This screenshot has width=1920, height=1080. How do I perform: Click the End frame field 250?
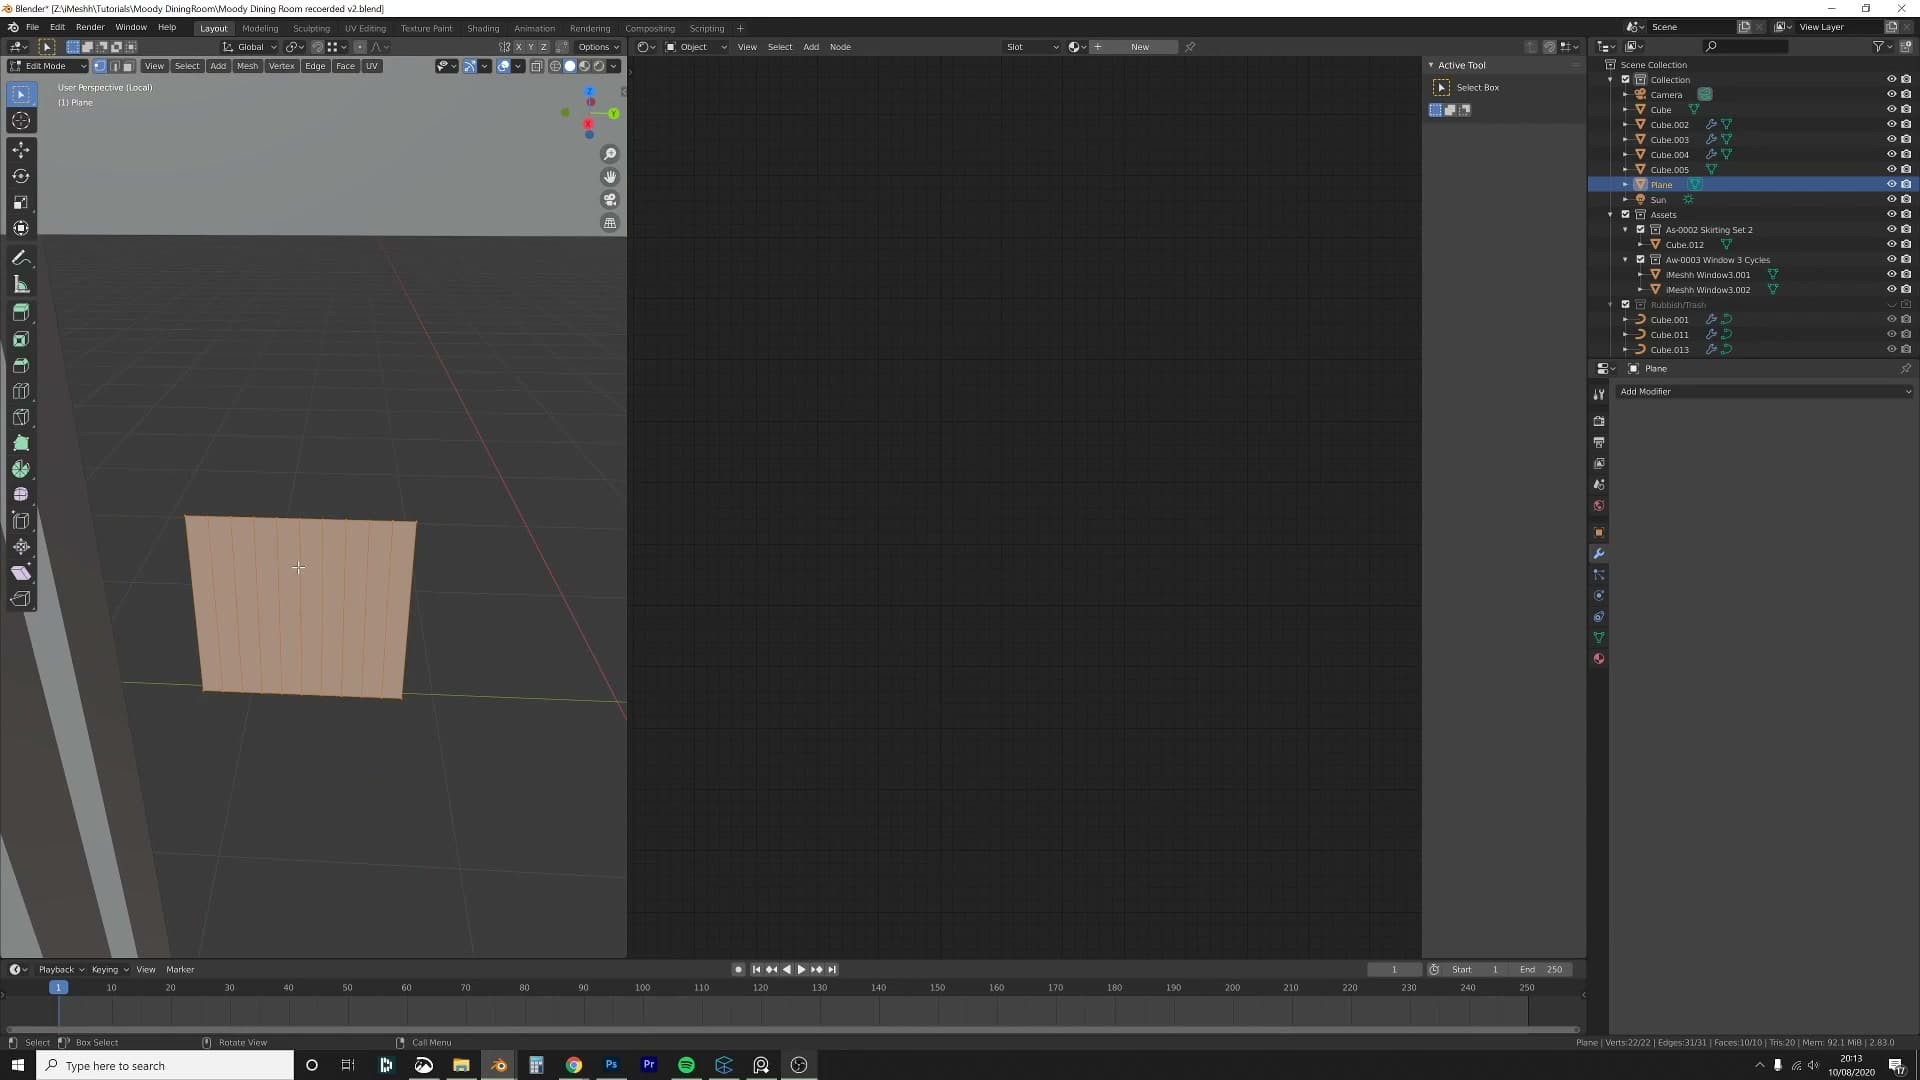point(1543,970)
